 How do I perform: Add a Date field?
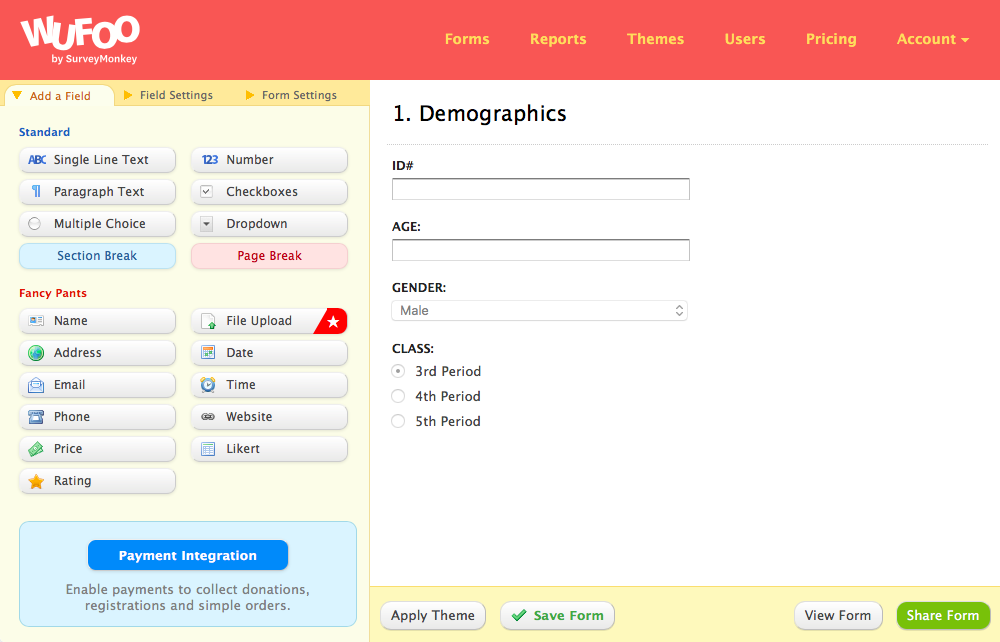269,353
